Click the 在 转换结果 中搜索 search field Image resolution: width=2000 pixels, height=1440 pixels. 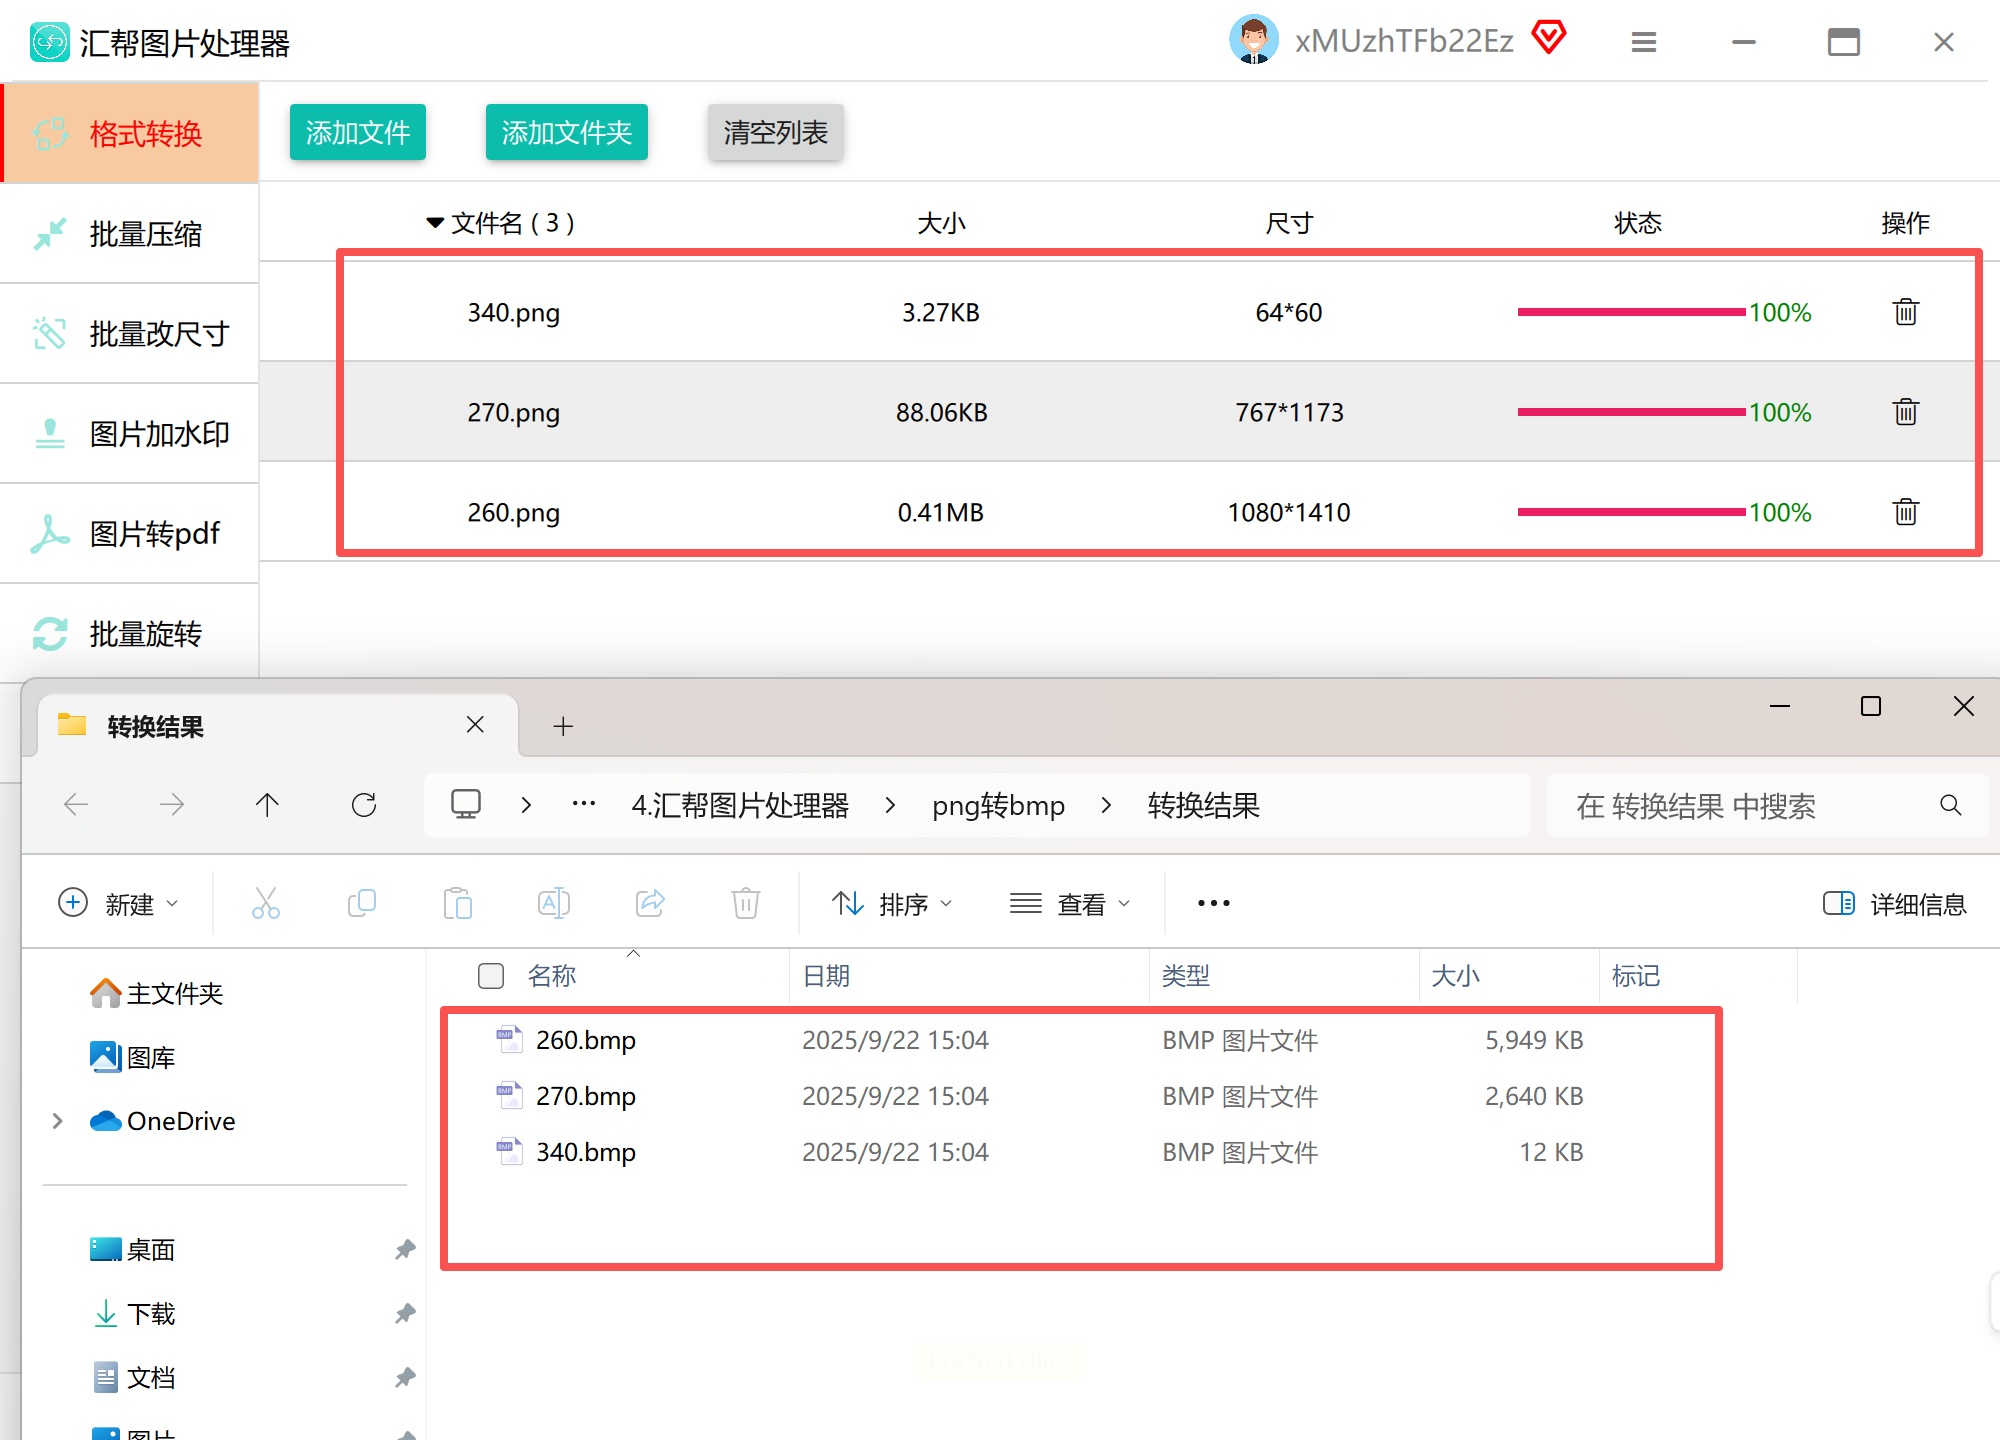click(1740, 806)
